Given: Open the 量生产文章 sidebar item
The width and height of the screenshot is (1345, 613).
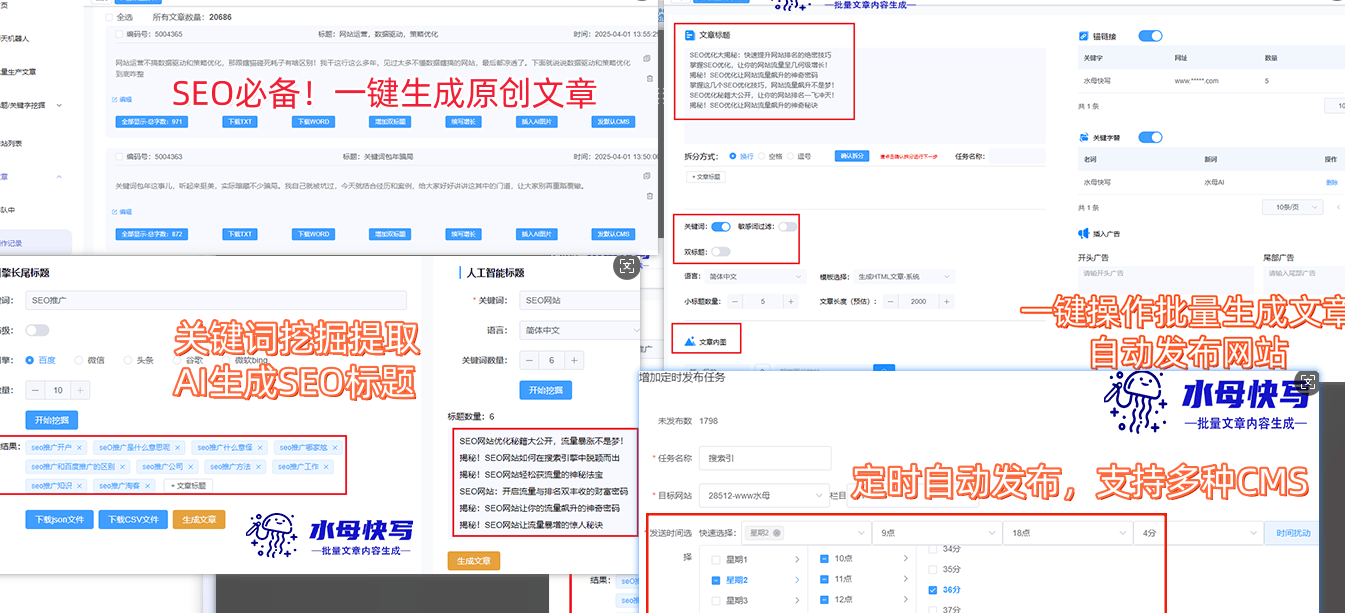Looking at the screenshot, I should pos(19,72).
